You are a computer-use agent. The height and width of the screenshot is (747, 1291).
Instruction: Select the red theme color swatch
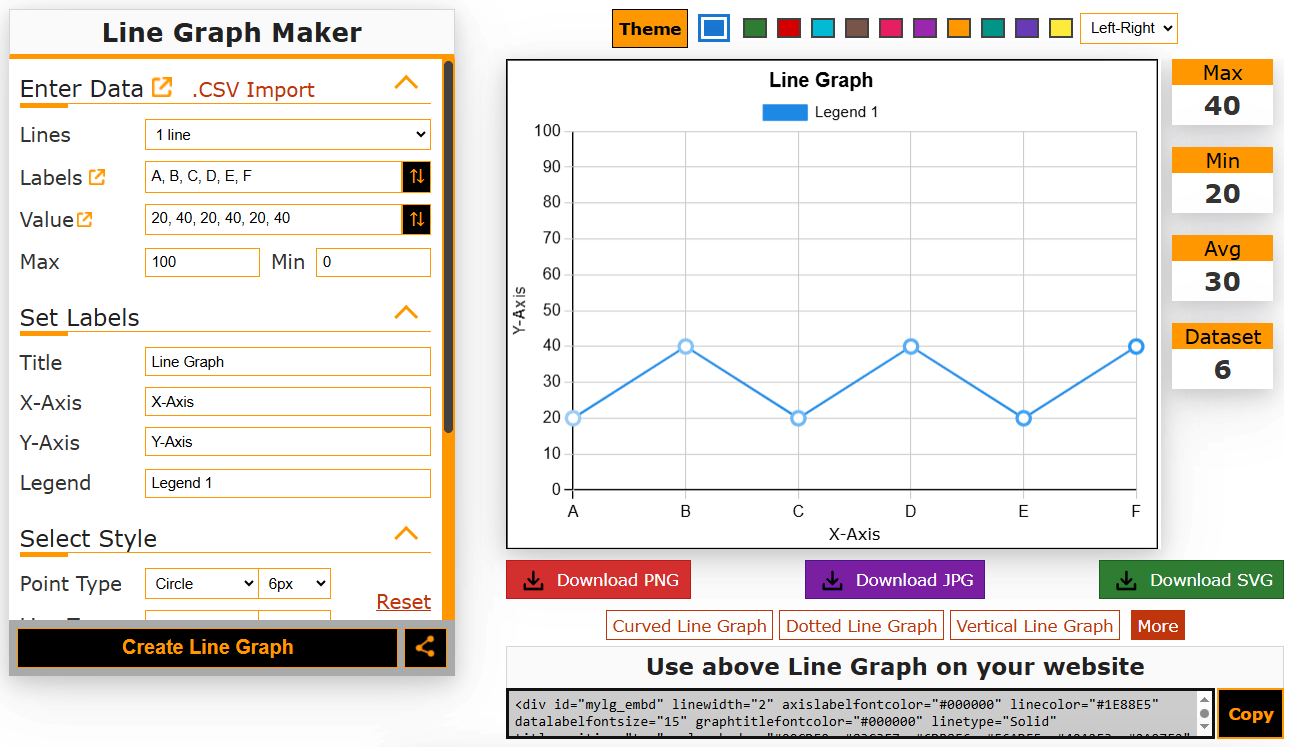pos(789,28)
